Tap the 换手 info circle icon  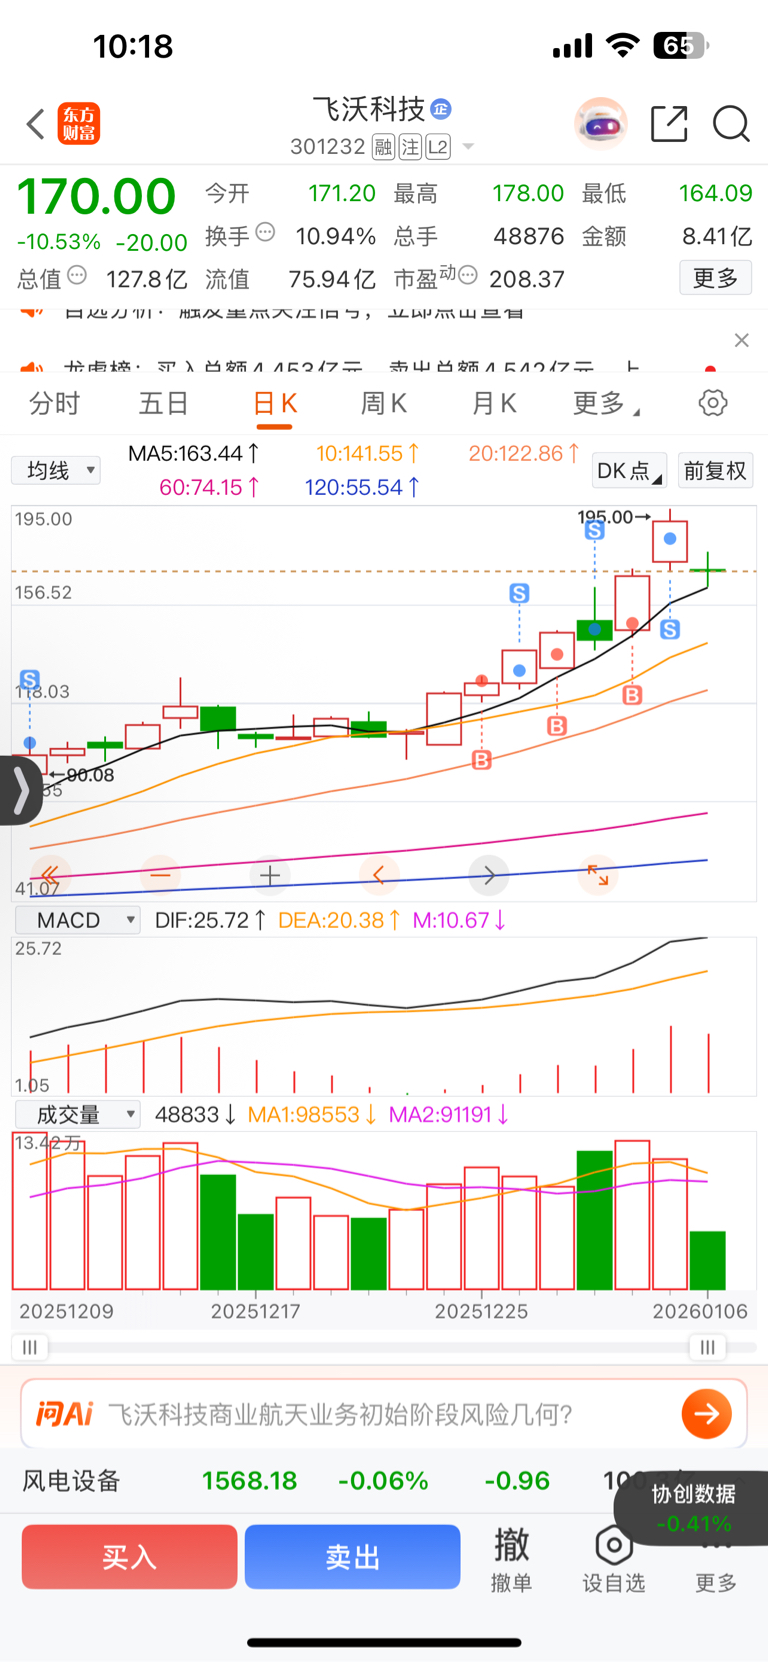(x=265, y=233)
